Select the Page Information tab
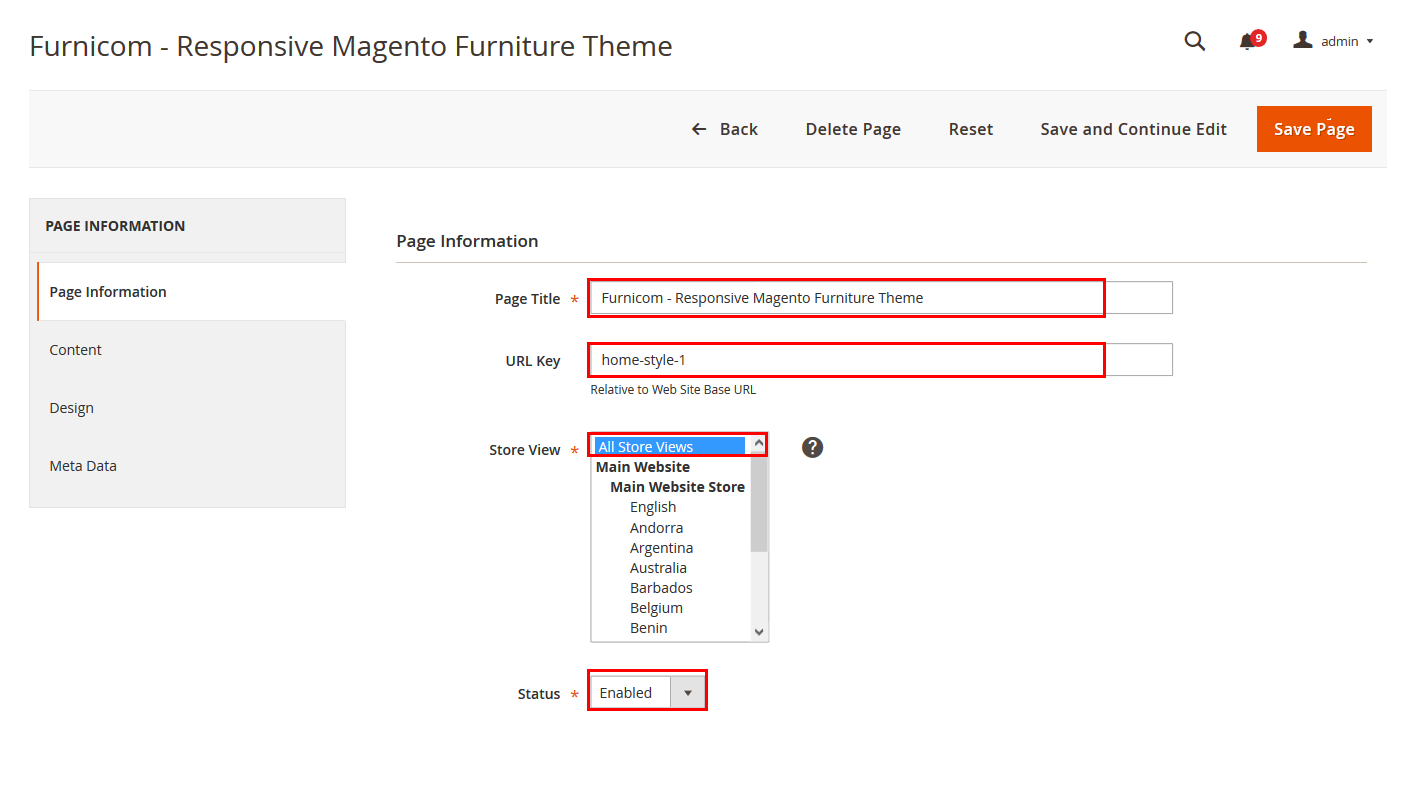This screenshot has height=795, width=1407. click(192, 292)
